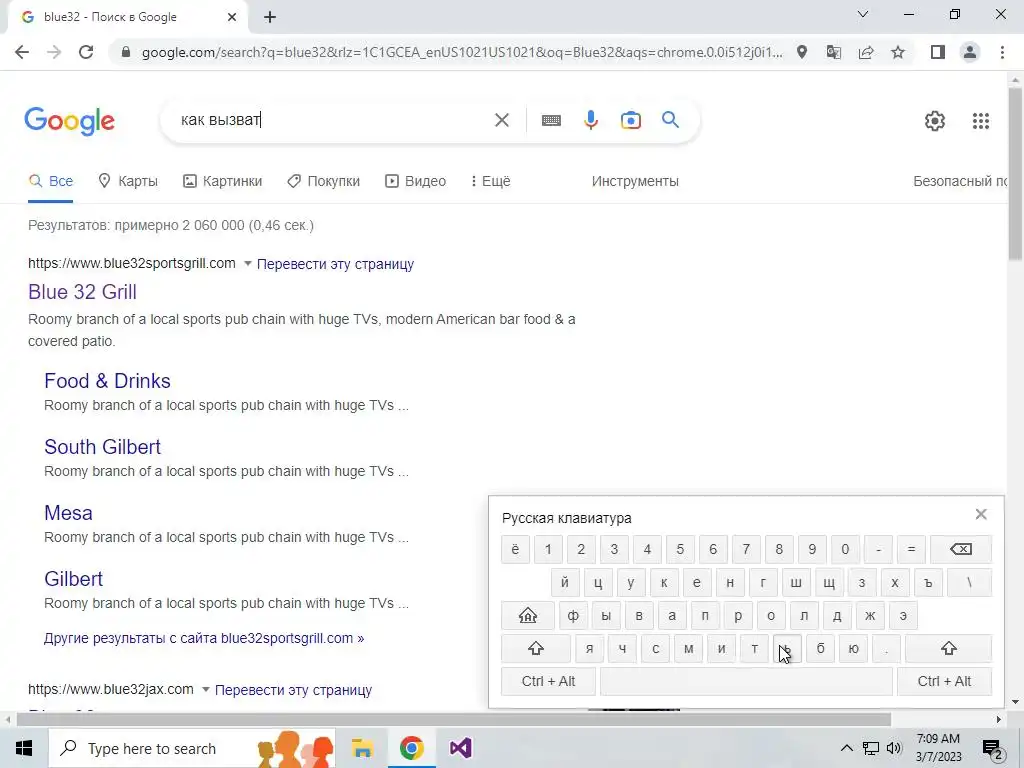Submit search with magnifier icon
Screen dimensions: 1024x768
(x=670, y=120)
